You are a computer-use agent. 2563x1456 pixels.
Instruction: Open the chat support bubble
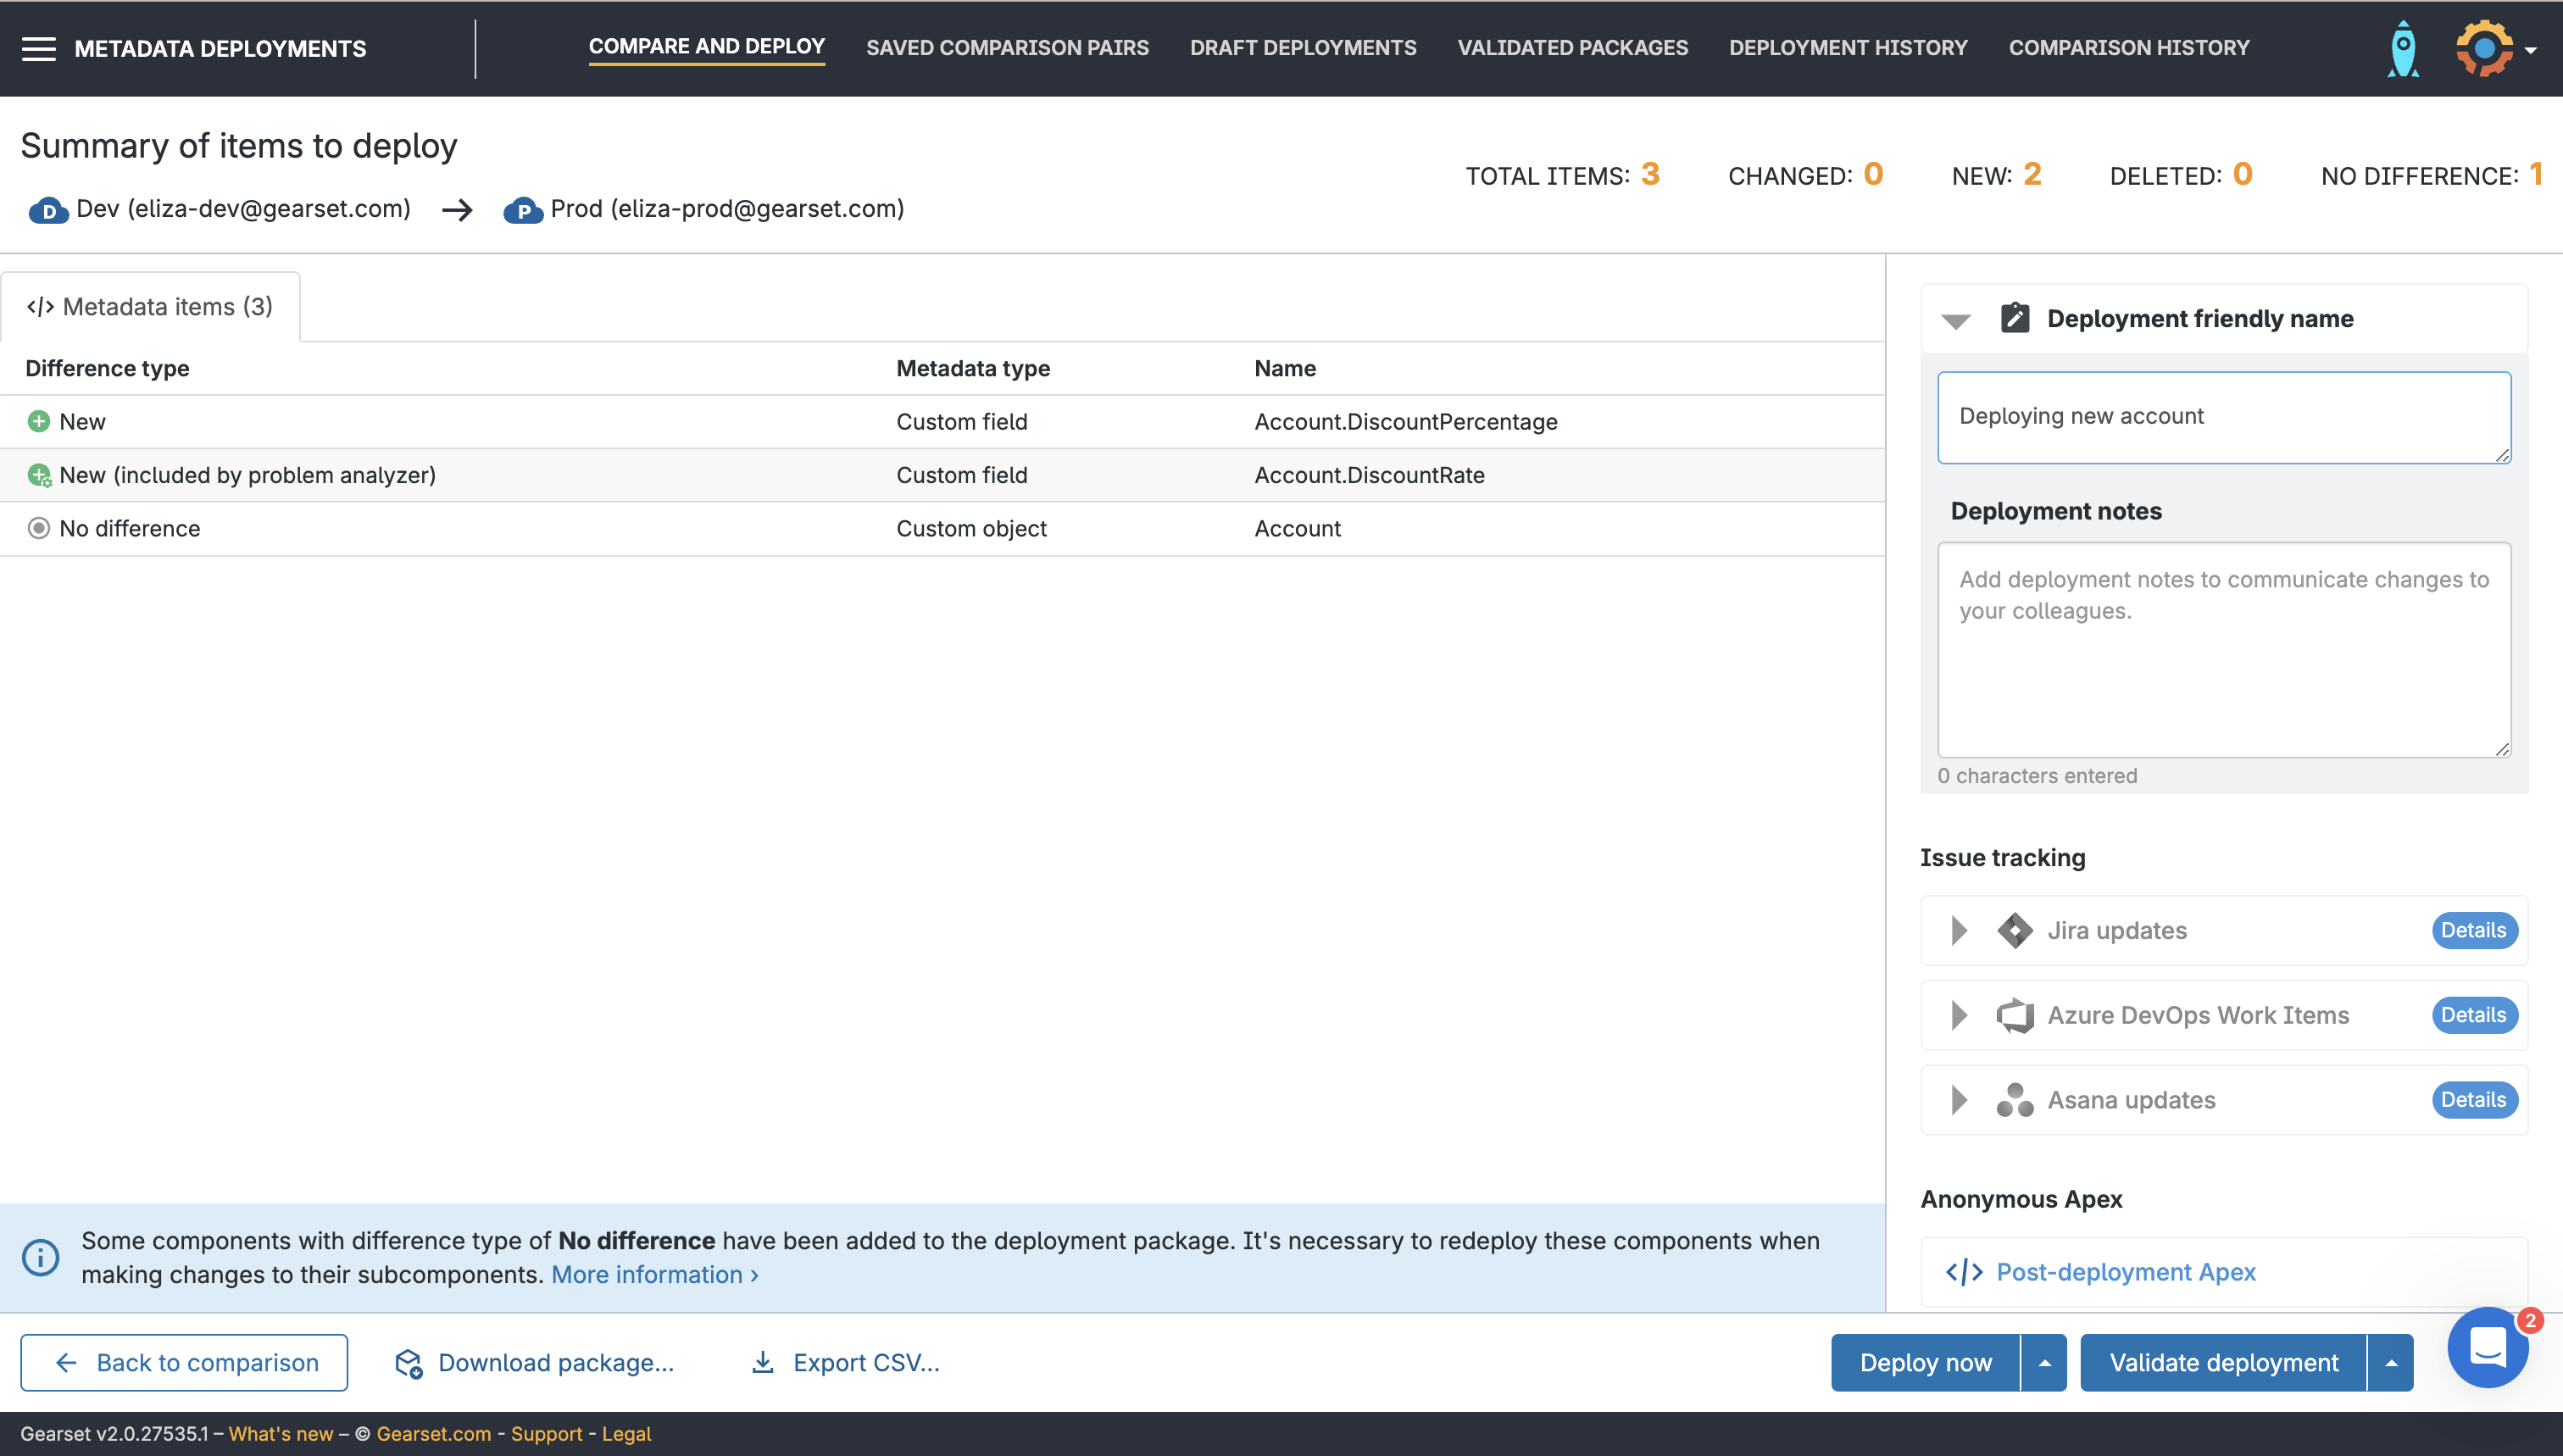2487,1347
